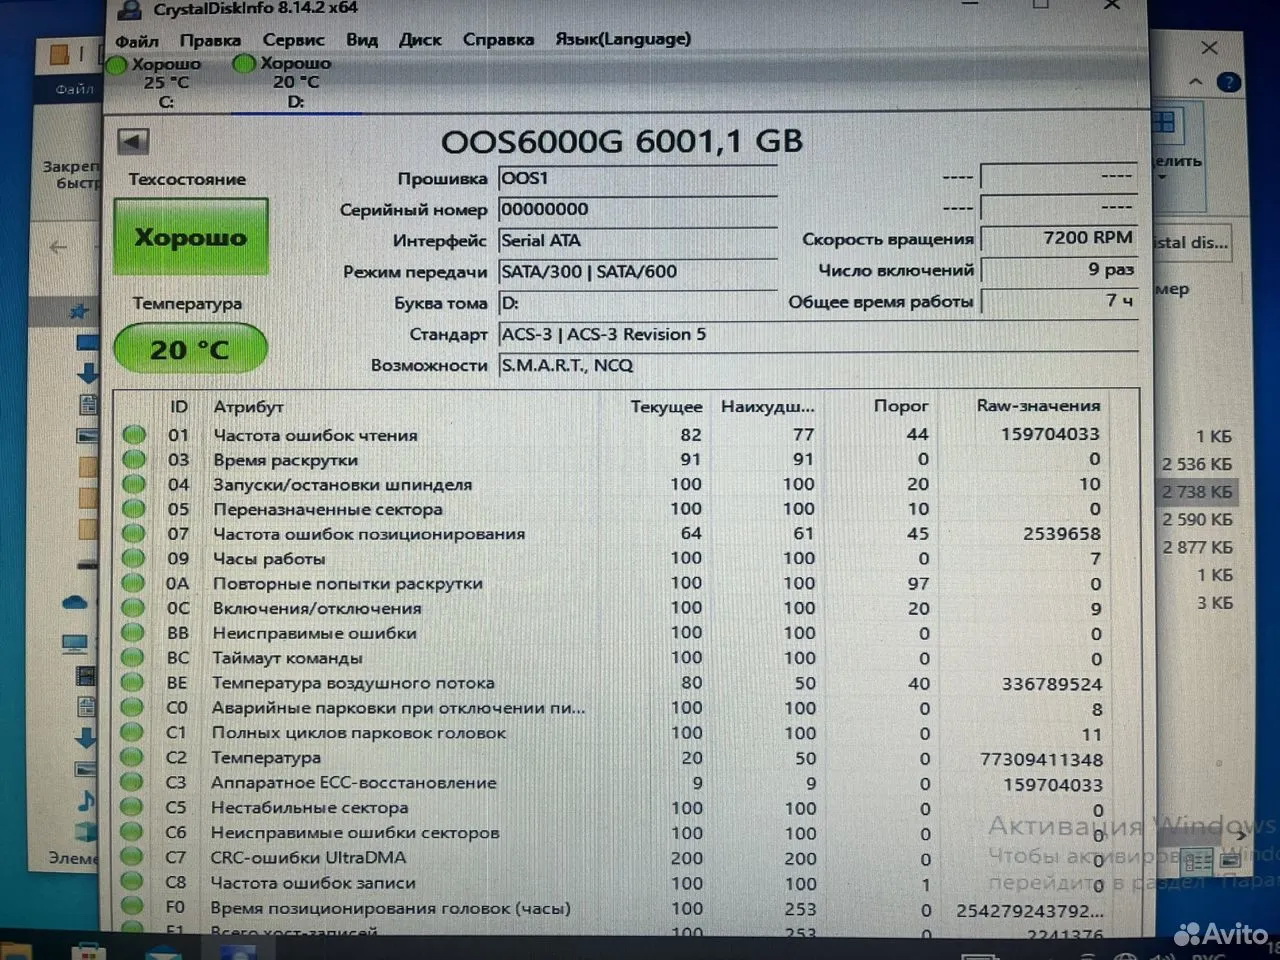The image size is (1280, 960).
Task: Open the Файл menu
Action: (x=137, y=41)
